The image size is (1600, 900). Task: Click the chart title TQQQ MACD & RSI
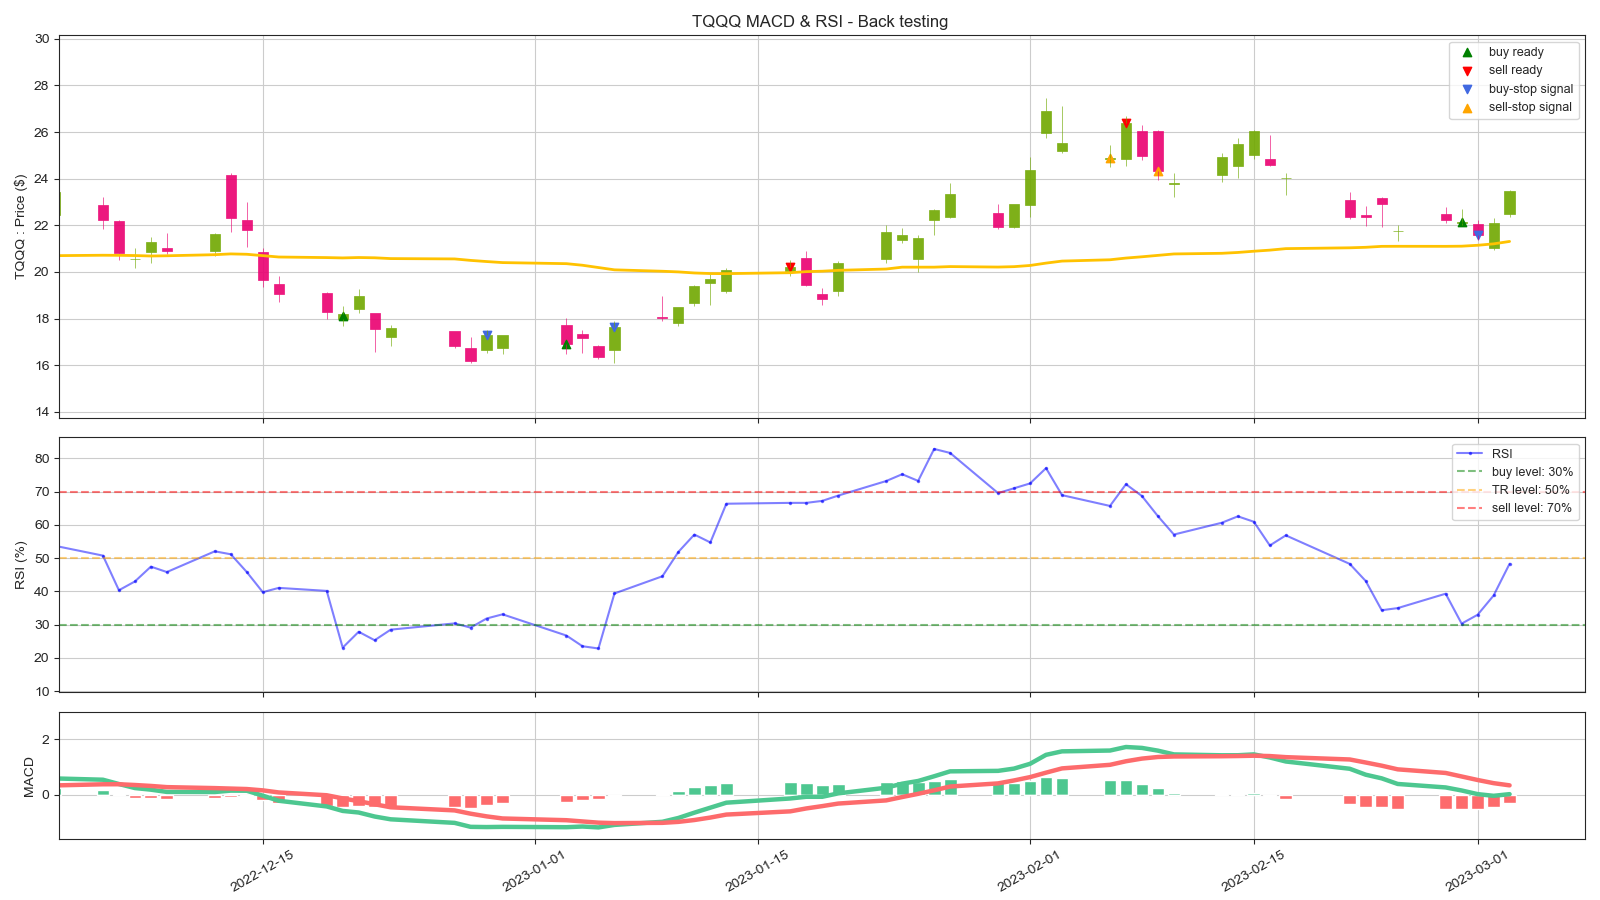[820, 21]
